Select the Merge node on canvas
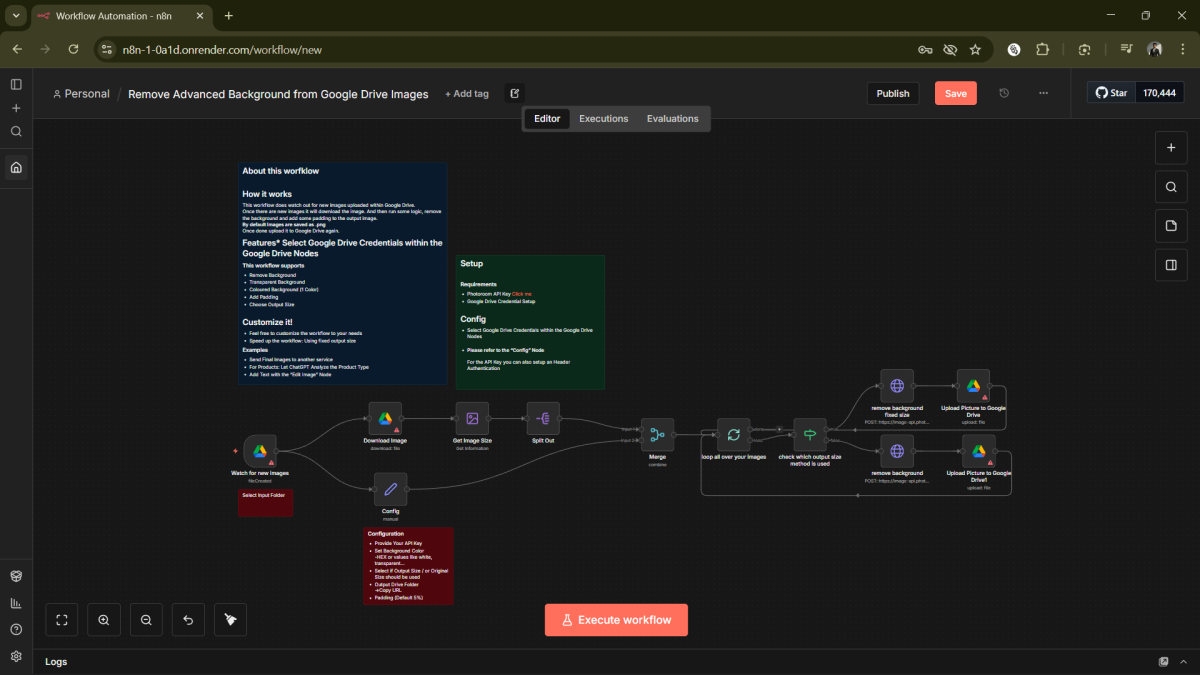This screenshot has width=1200, height=675. pos(657,435)
